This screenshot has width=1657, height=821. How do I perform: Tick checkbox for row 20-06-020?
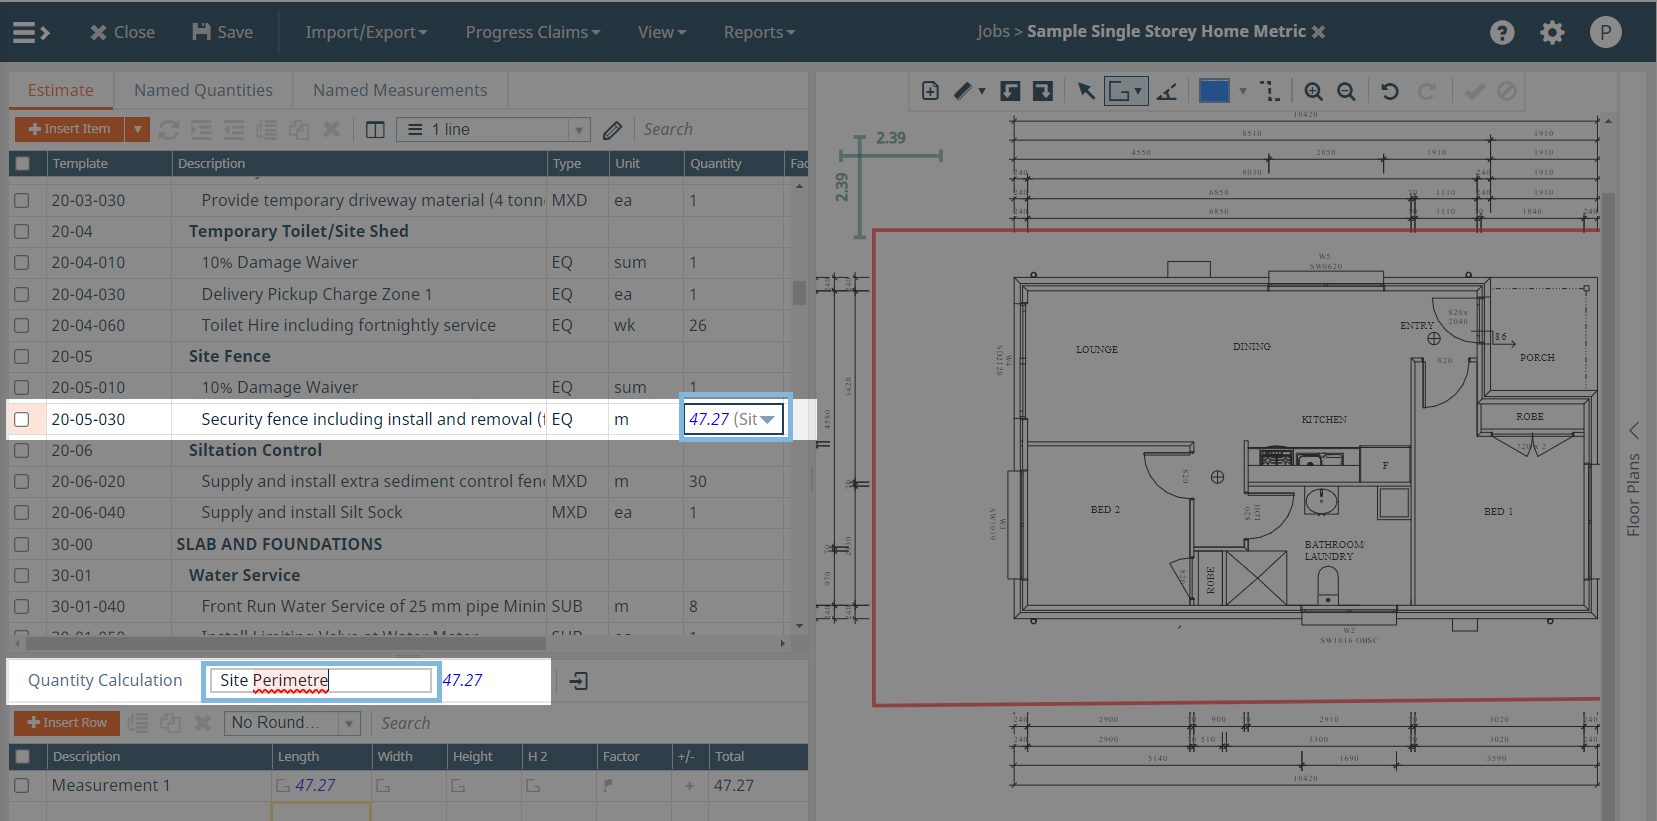22,482
